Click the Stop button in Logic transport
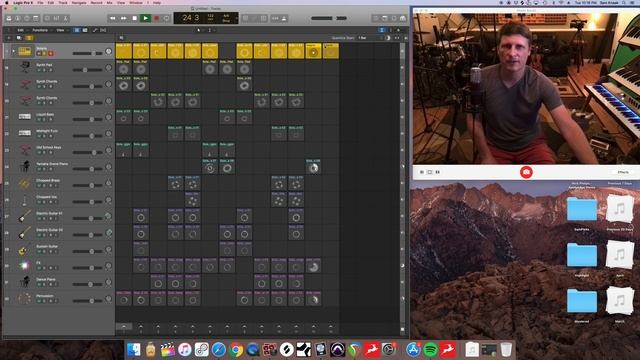The height and width of the screenshot is (360, 640). point(135,18)
